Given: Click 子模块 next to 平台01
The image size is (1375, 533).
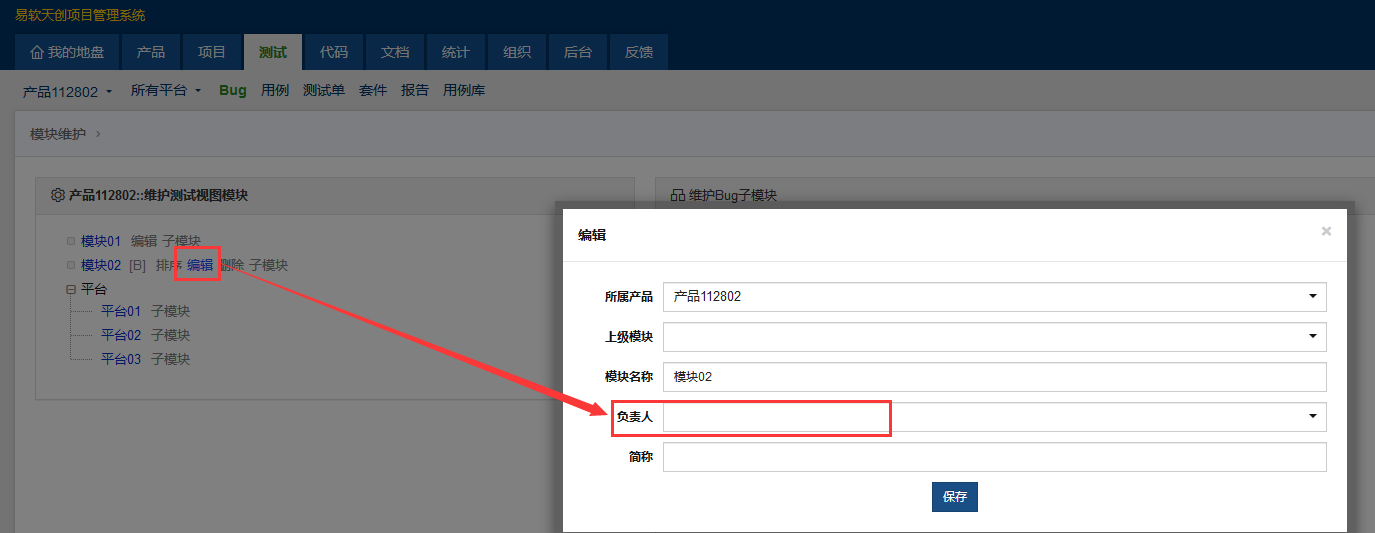Looking at the screenshot, I should [x=171, y=311].
